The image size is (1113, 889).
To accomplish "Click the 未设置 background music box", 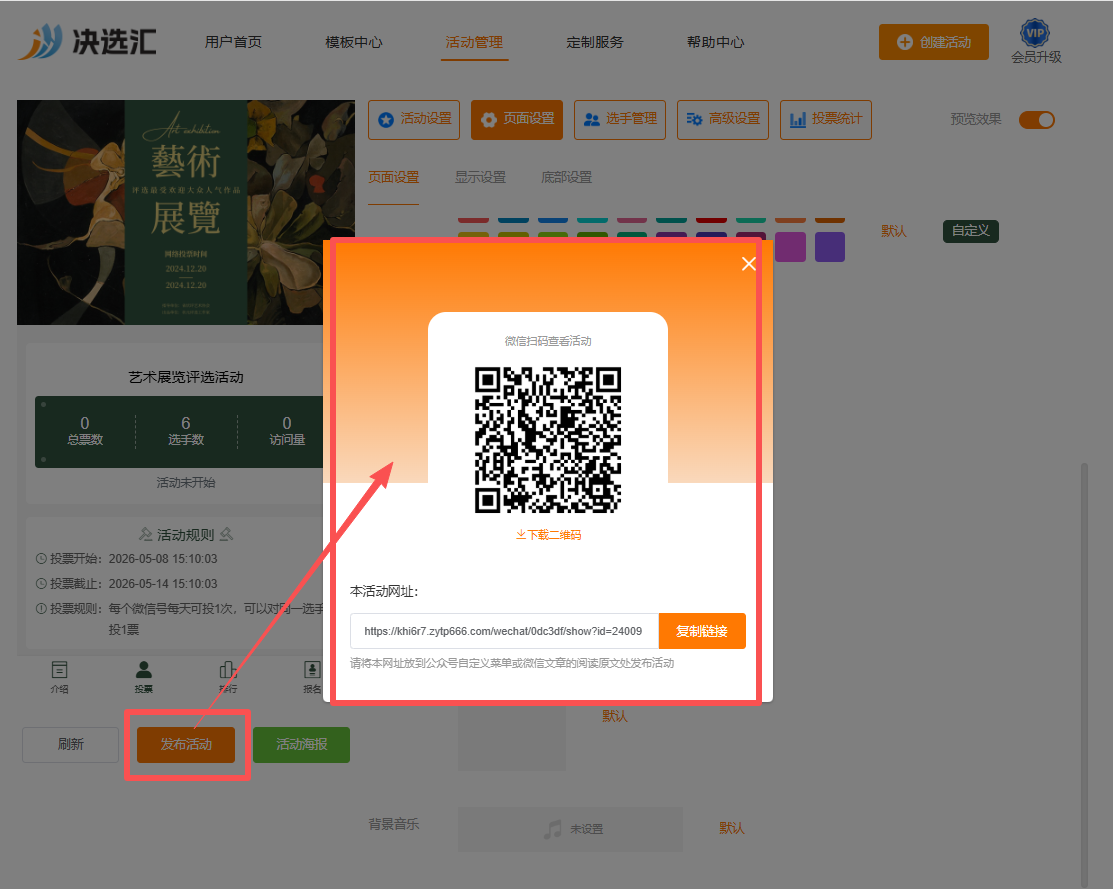I will coord(570,829).
